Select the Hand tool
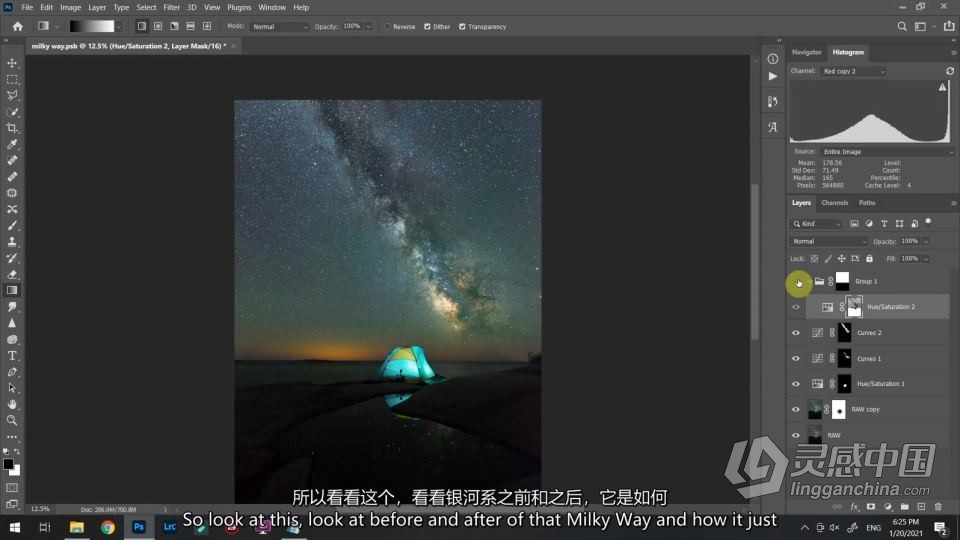The height and width of the screenshot is (540, 960). click(x=12, y=404)
